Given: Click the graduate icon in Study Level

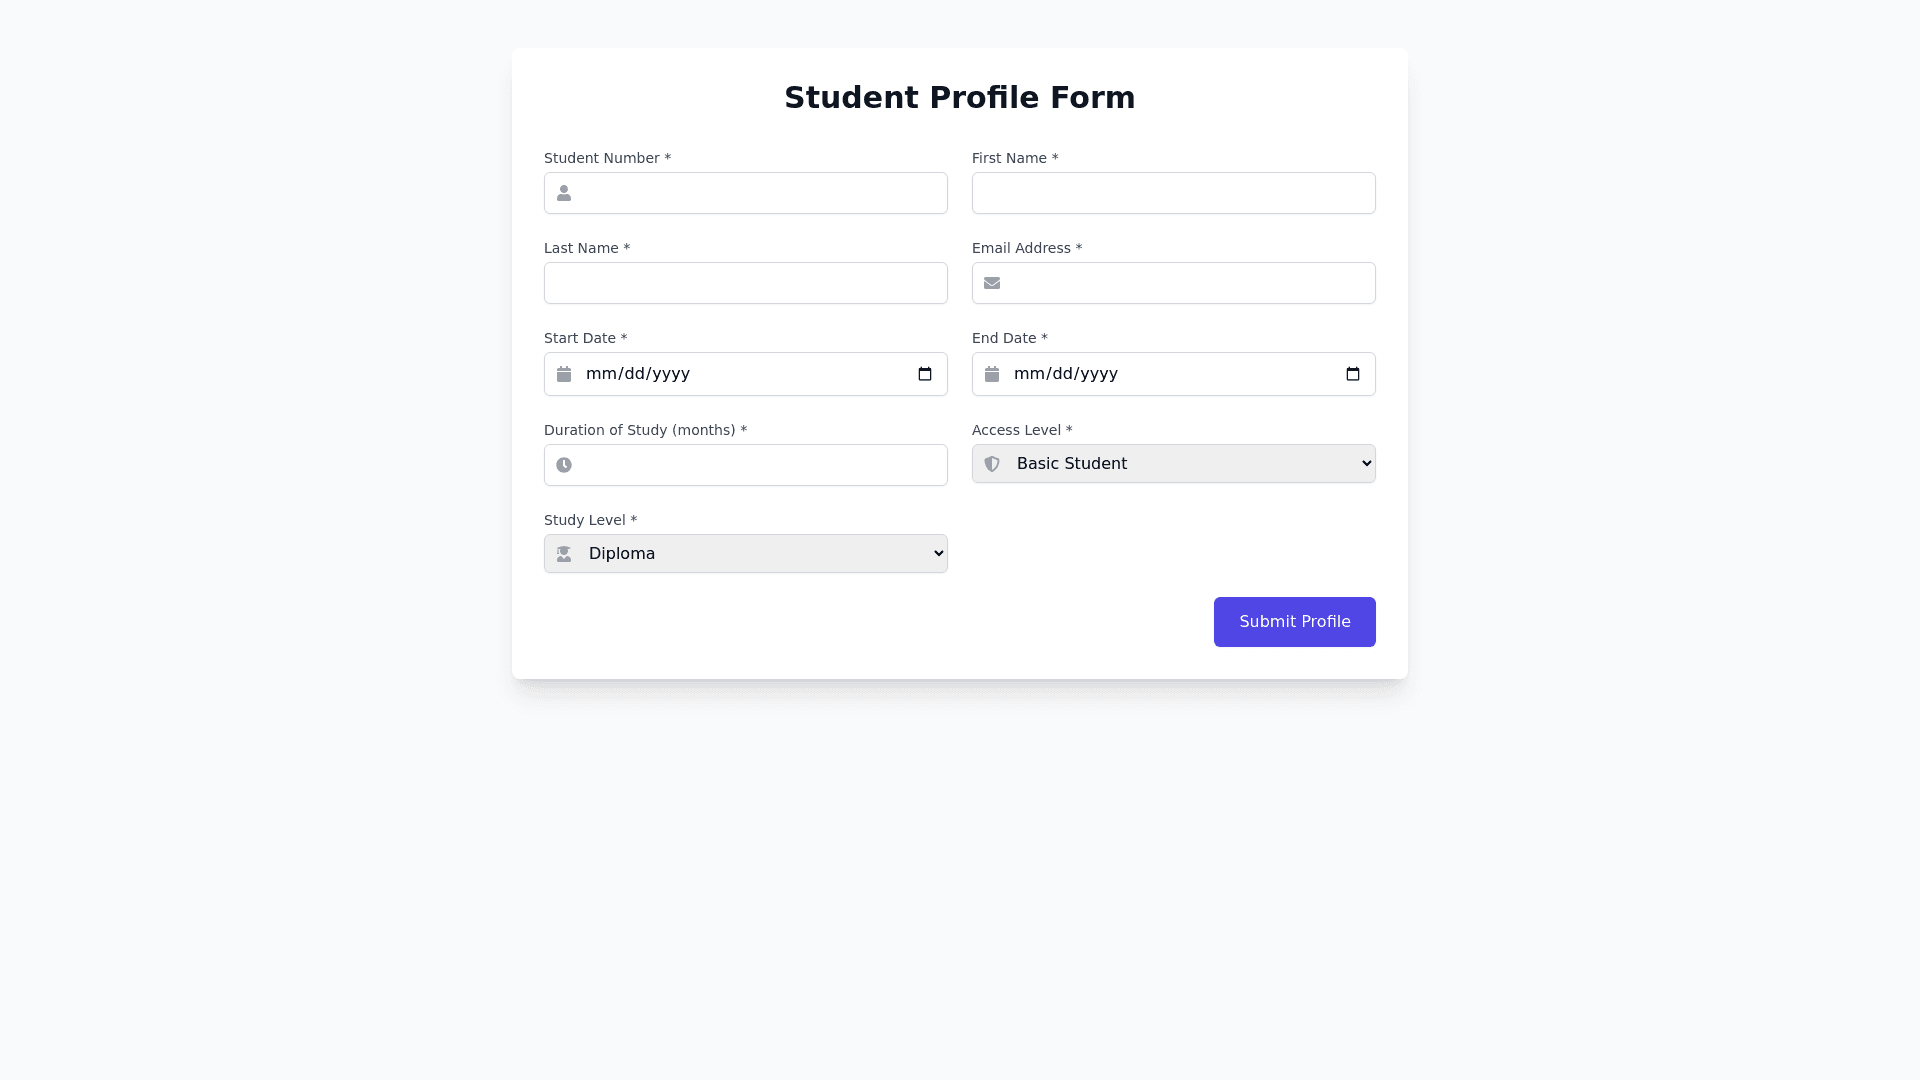Looking at the screenshot, I should 564,554.
